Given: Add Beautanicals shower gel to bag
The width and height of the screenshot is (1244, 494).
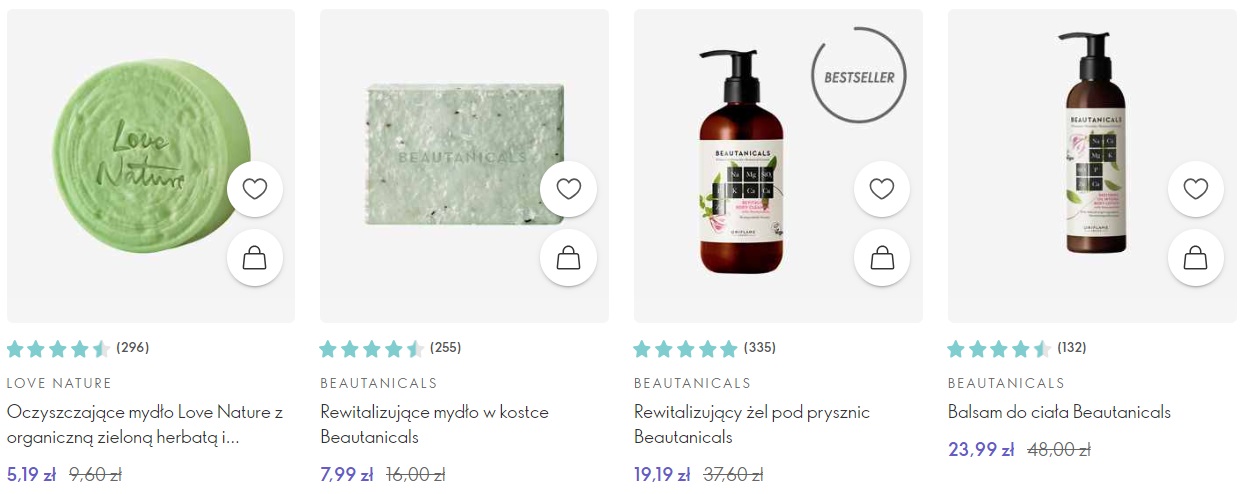Looking at the screenshot, I should click(882, 258).
